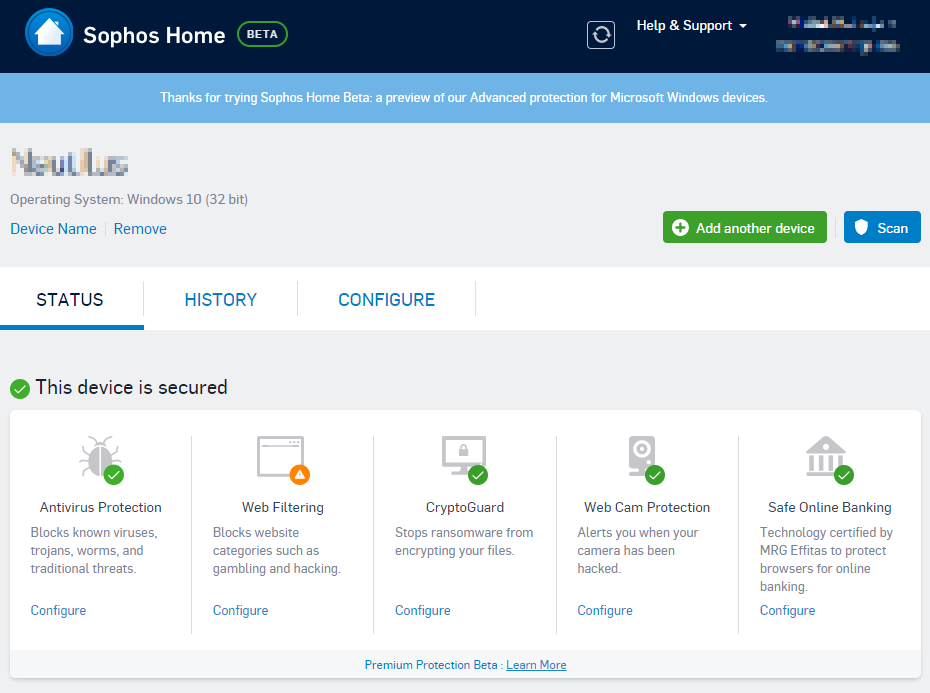Click the Web Cam Protection camera icon
930x693 pixels.
point(642,456)
